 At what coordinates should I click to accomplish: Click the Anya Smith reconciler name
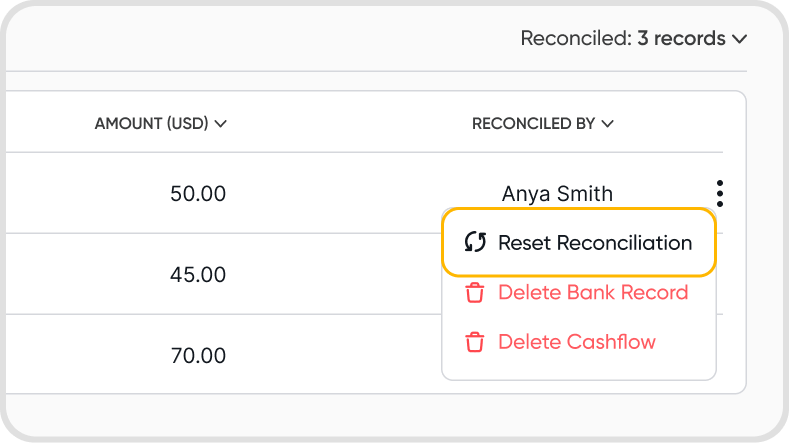click(x=557, y=193)
